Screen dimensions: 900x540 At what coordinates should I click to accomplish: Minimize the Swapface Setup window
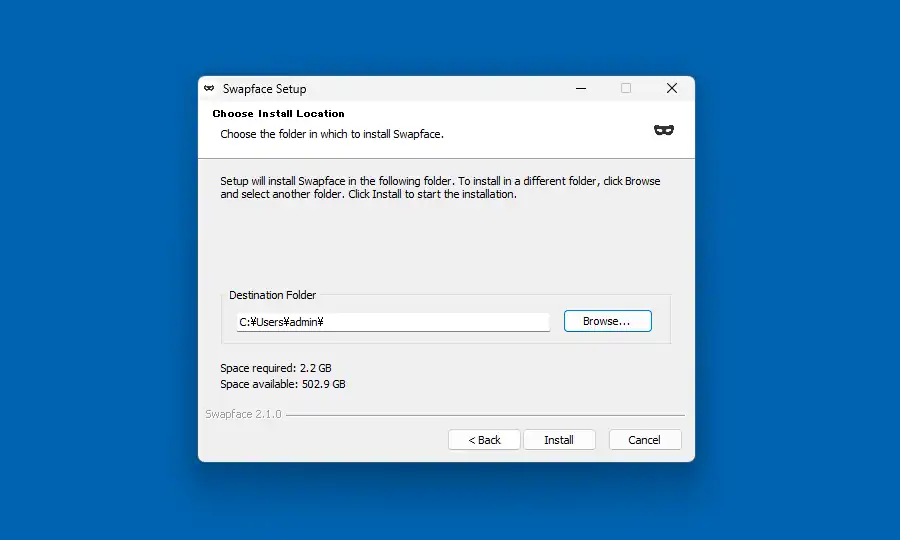[581, 88]
